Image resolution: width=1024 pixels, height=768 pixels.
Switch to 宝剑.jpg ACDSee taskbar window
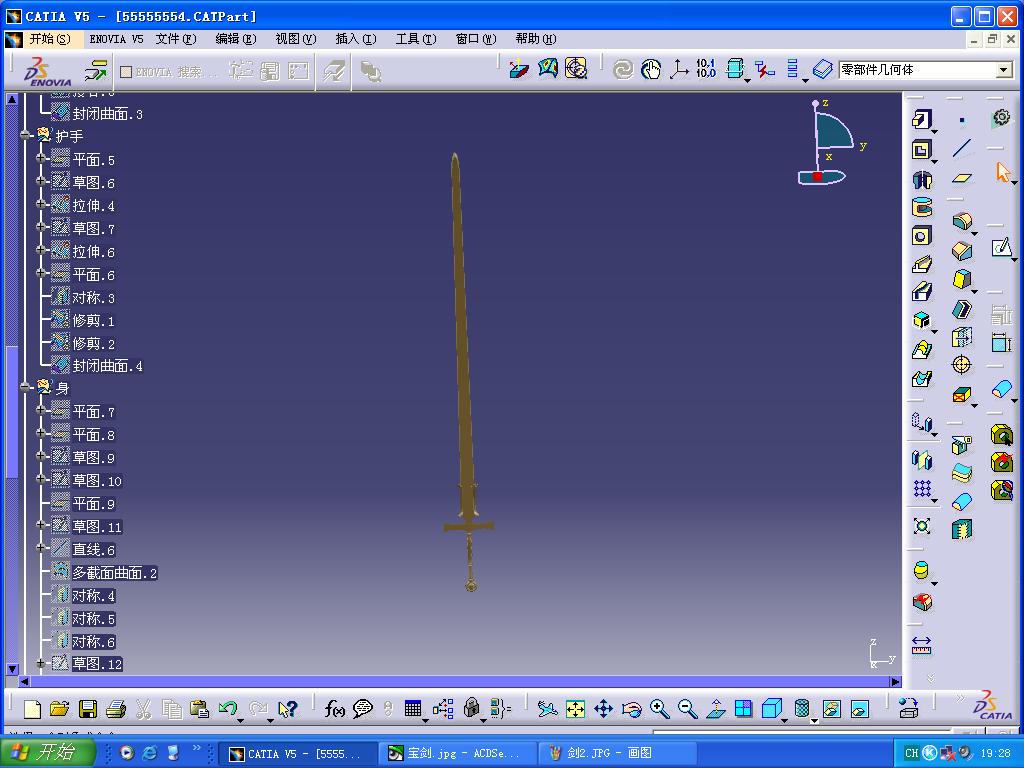[x=458, y=754]
